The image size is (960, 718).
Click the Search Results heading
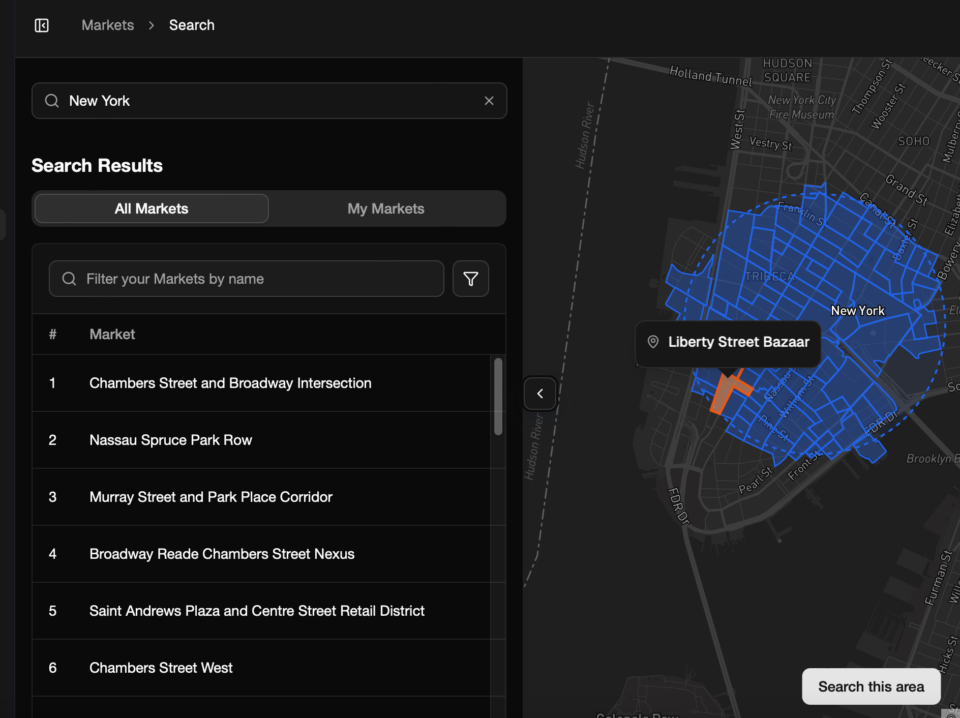[97, 166]
